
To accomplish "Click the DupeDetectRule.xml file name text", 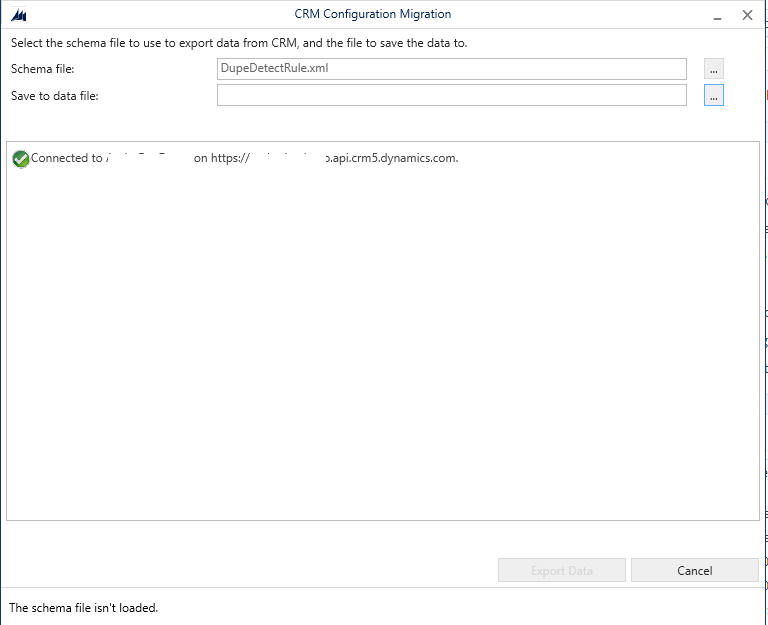I will pyautogui.click(x=274, y=69).
